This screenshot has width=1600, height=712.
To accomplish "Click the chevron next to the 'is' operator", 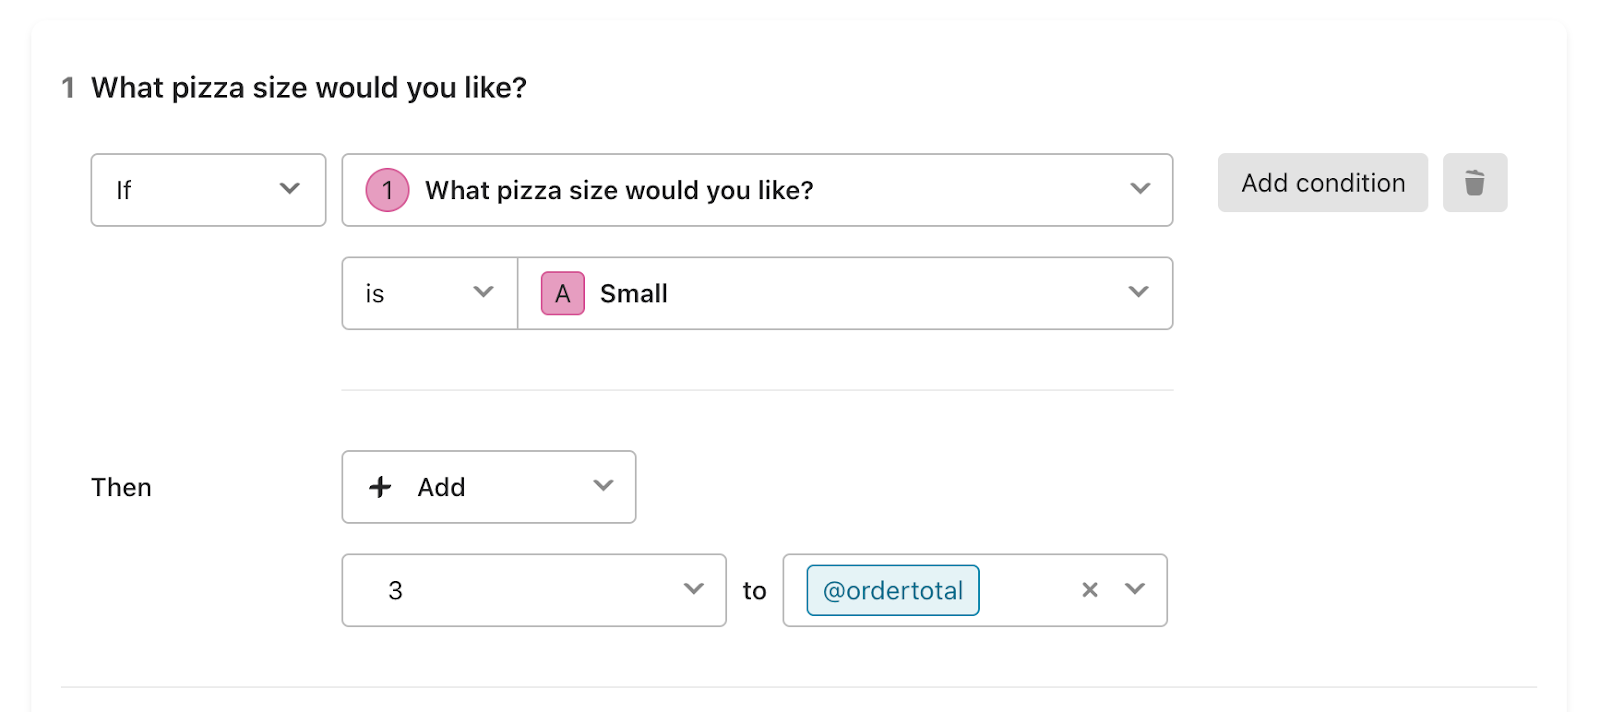I will pyautogui.click(x=484, y=291).
